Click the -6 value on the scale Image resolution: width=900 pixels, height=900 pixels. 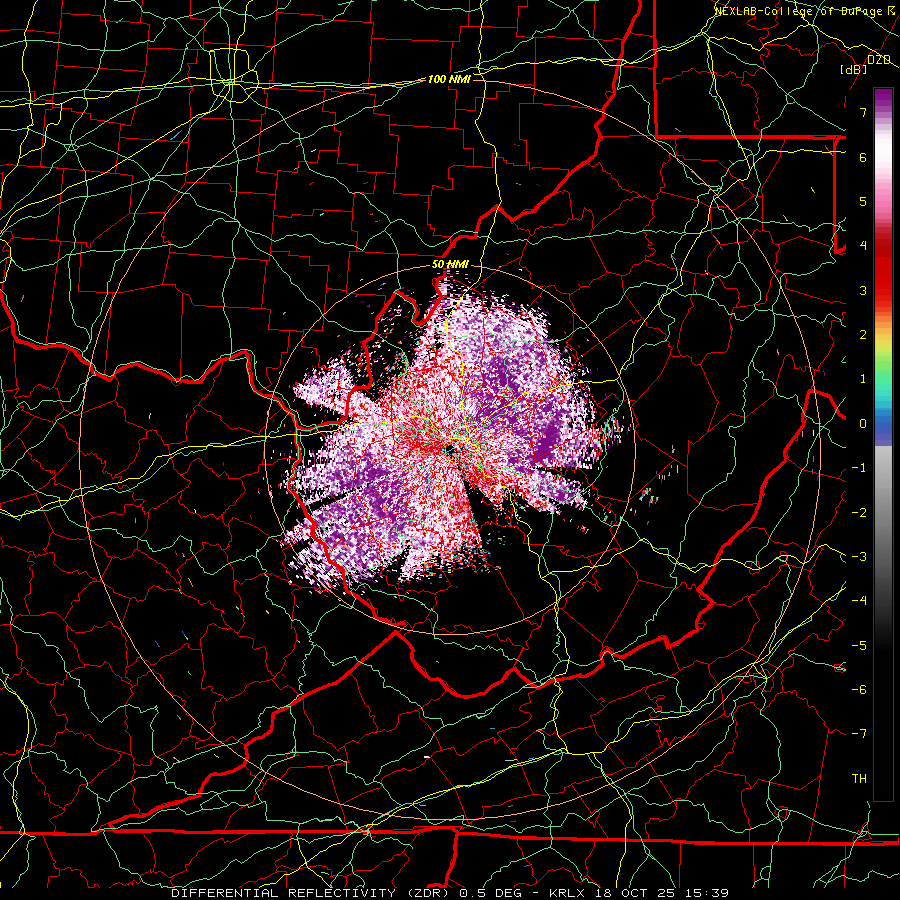[859, 690]
